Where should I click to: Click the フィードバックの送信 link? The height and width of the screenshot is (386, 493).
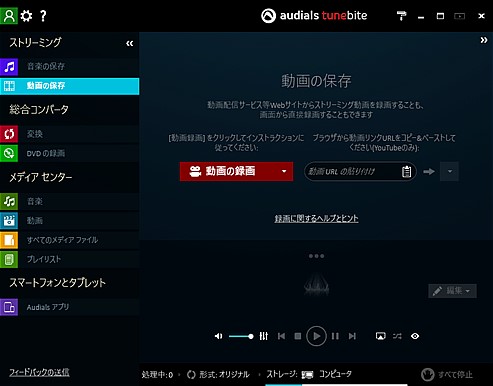pyautogui.click(x=39, y=372)
